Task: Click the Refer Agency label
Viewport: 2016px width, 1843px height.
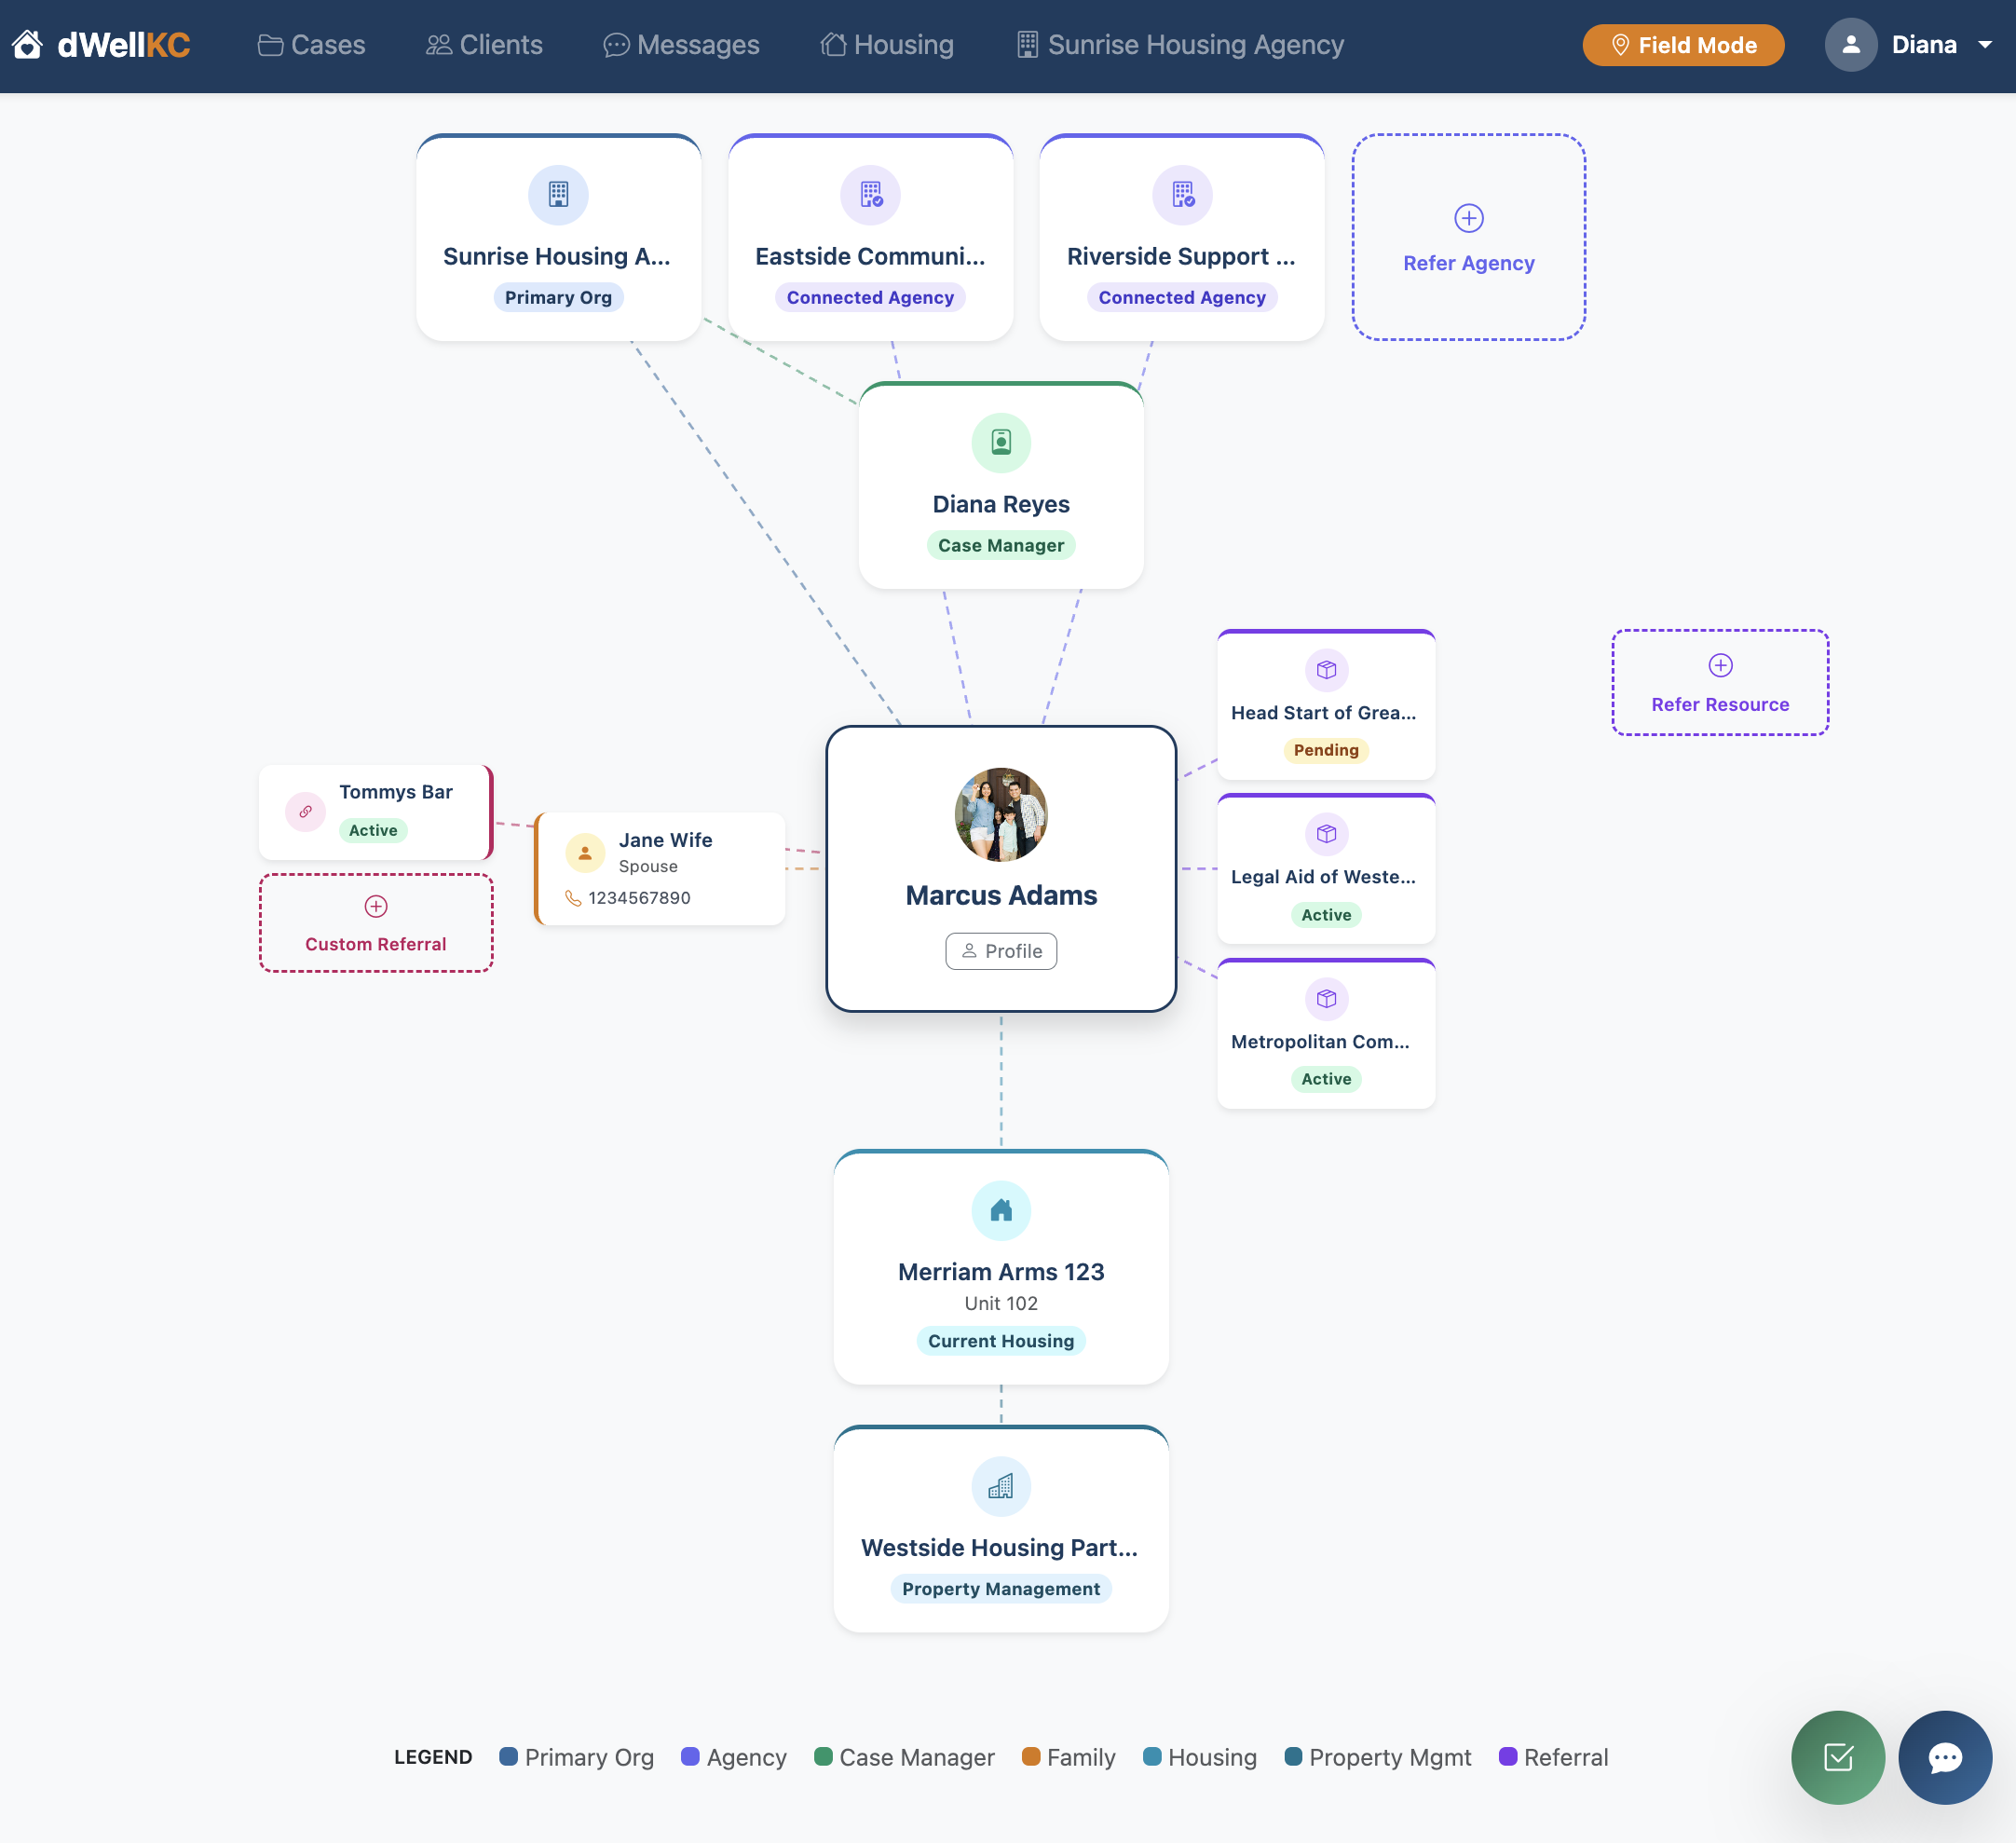Action: (x=1468, y=263)
